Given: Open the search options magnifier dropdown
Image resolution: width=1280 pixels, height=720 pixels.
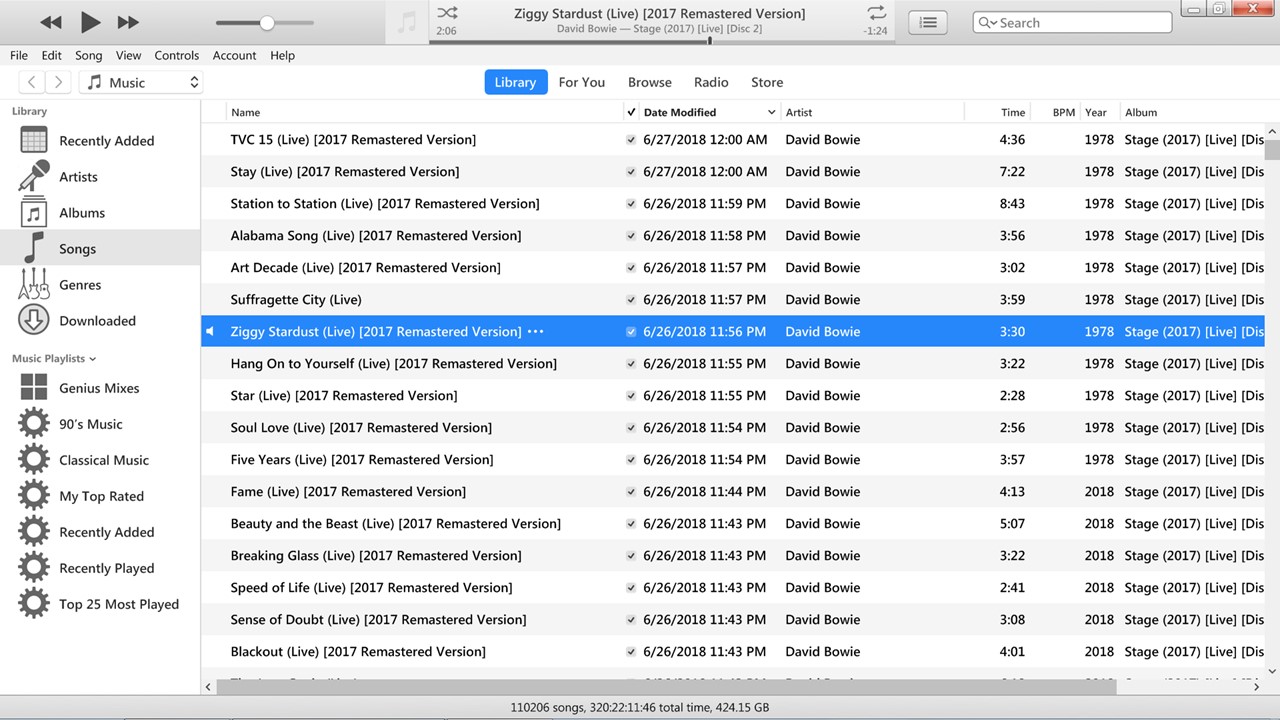Looking at the screenshot, I should [986, 22].
